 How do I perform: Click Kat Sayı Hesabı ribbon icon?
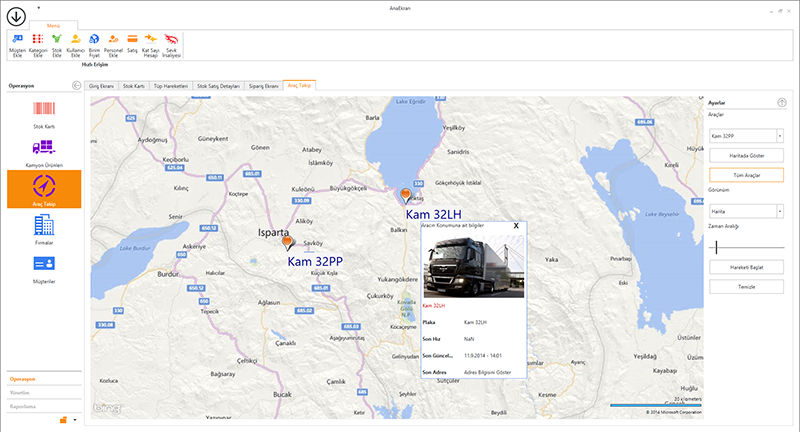[x=151, y=45]
